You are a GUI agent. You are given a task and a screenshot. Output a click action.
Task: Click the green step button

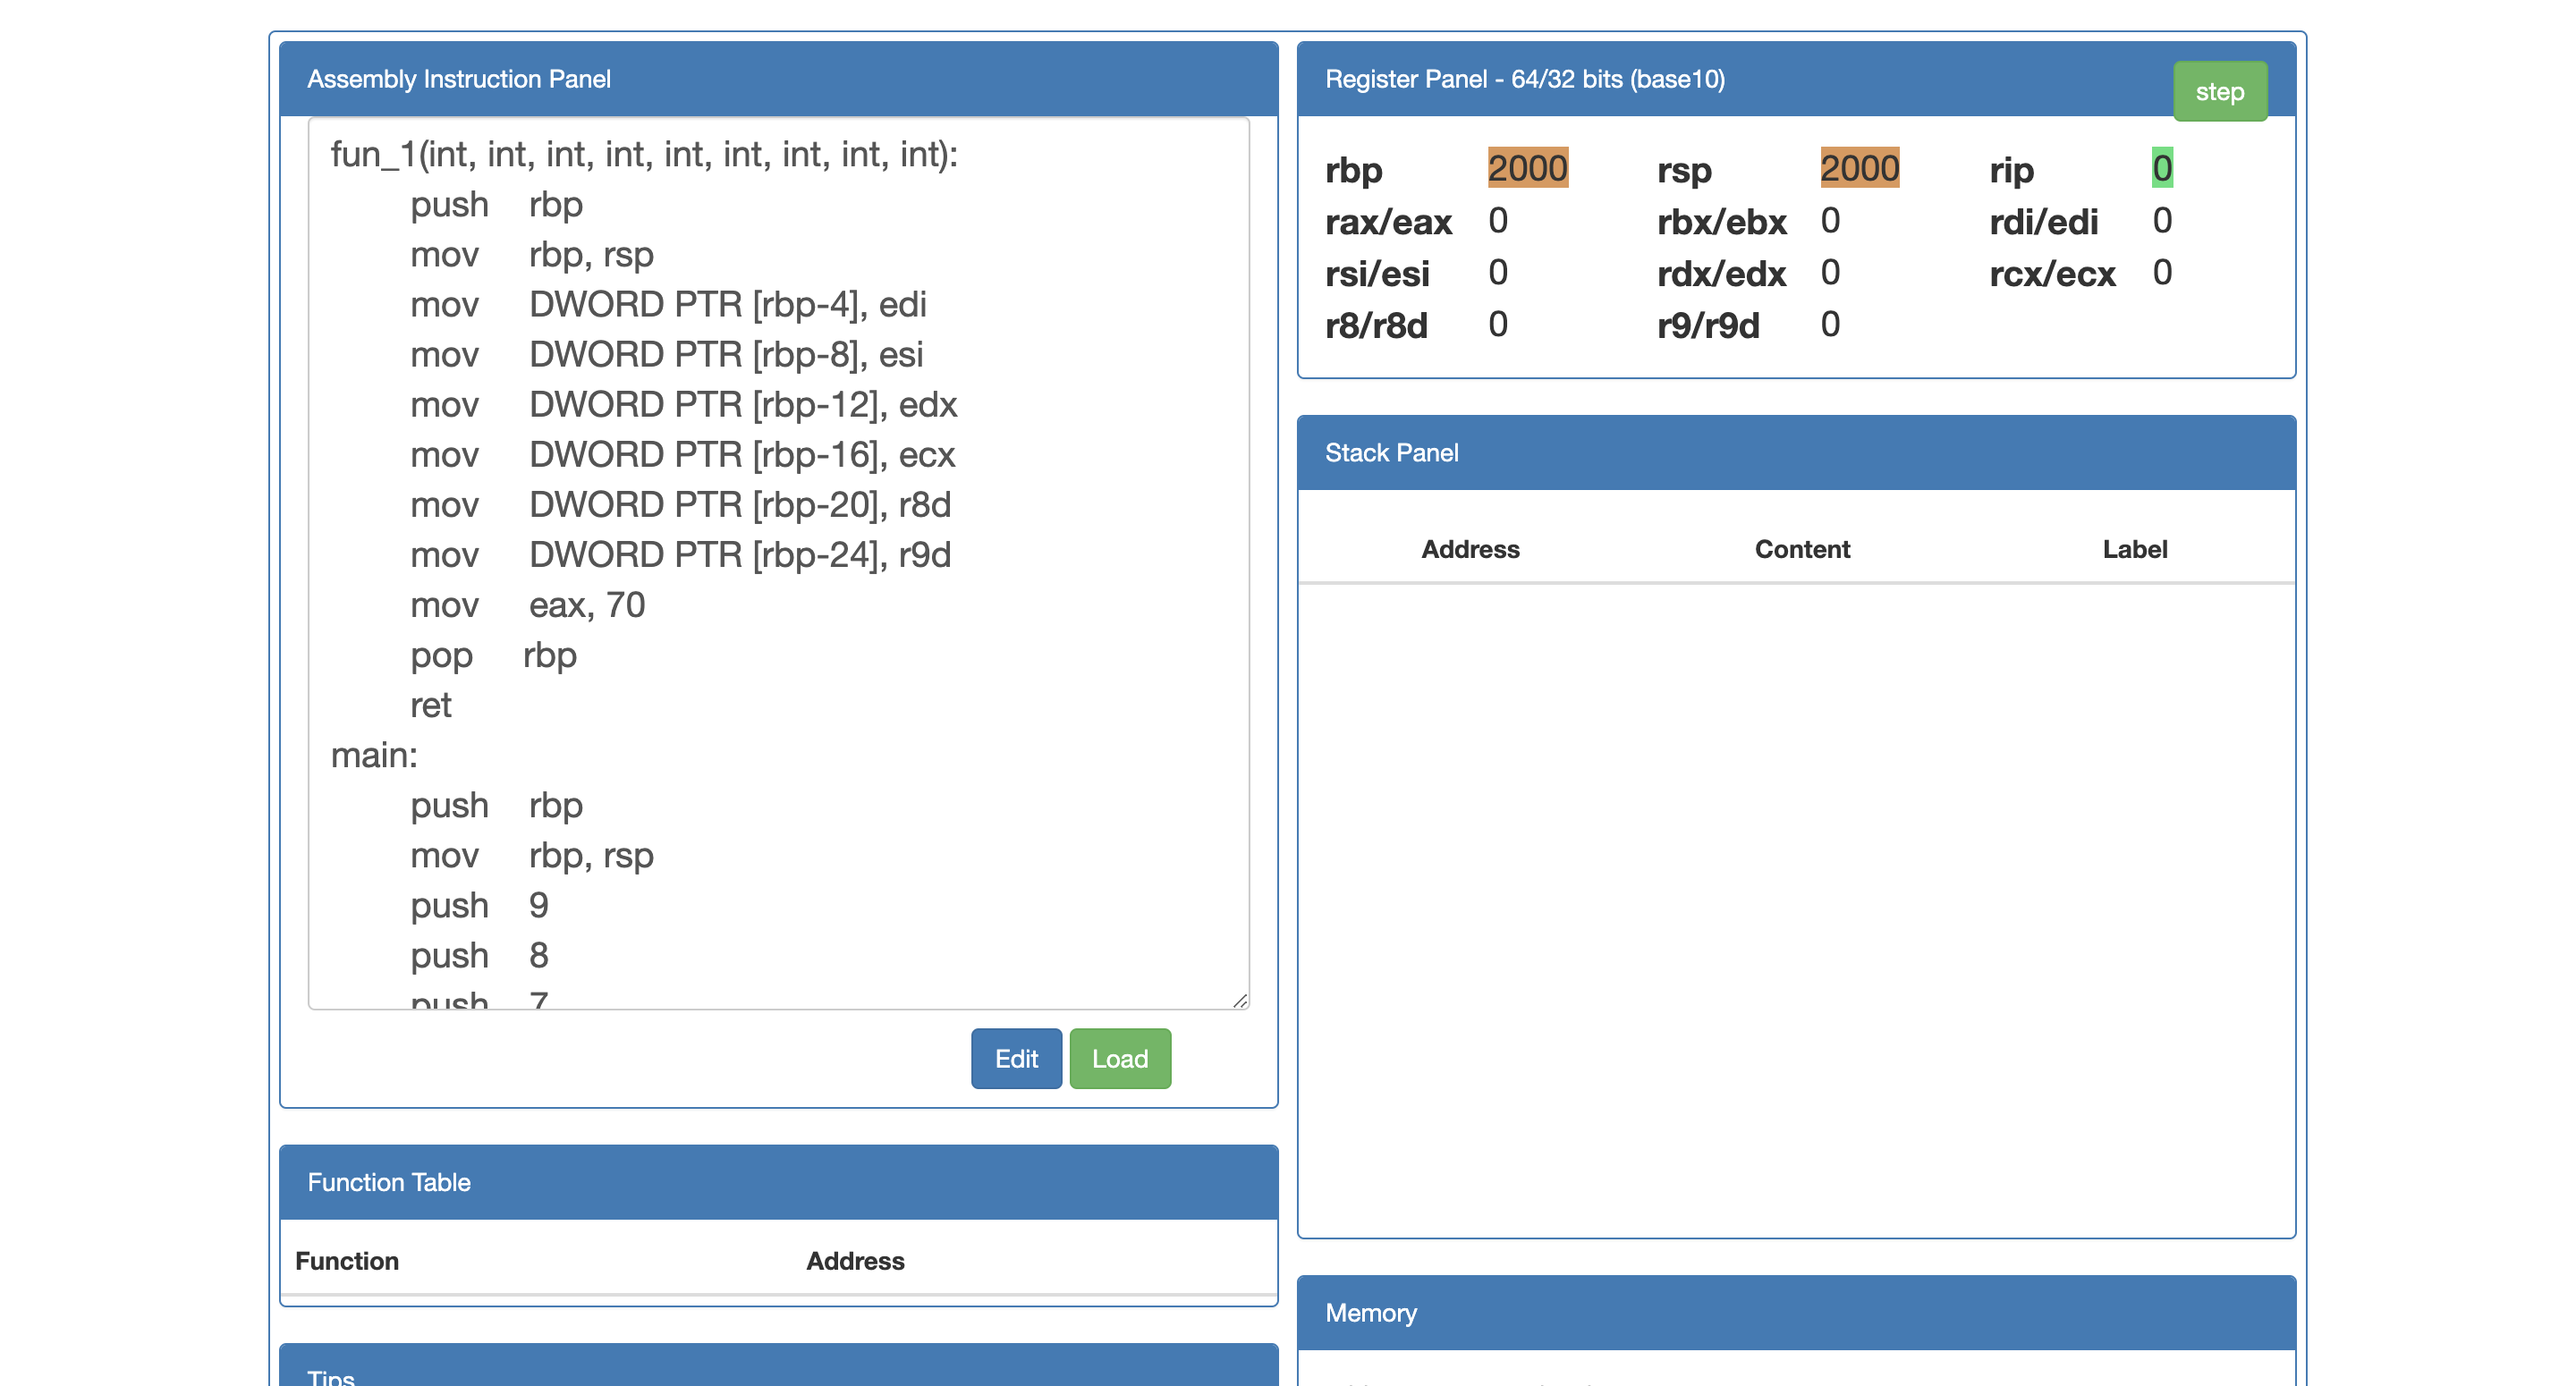[x=2218, y=92]
